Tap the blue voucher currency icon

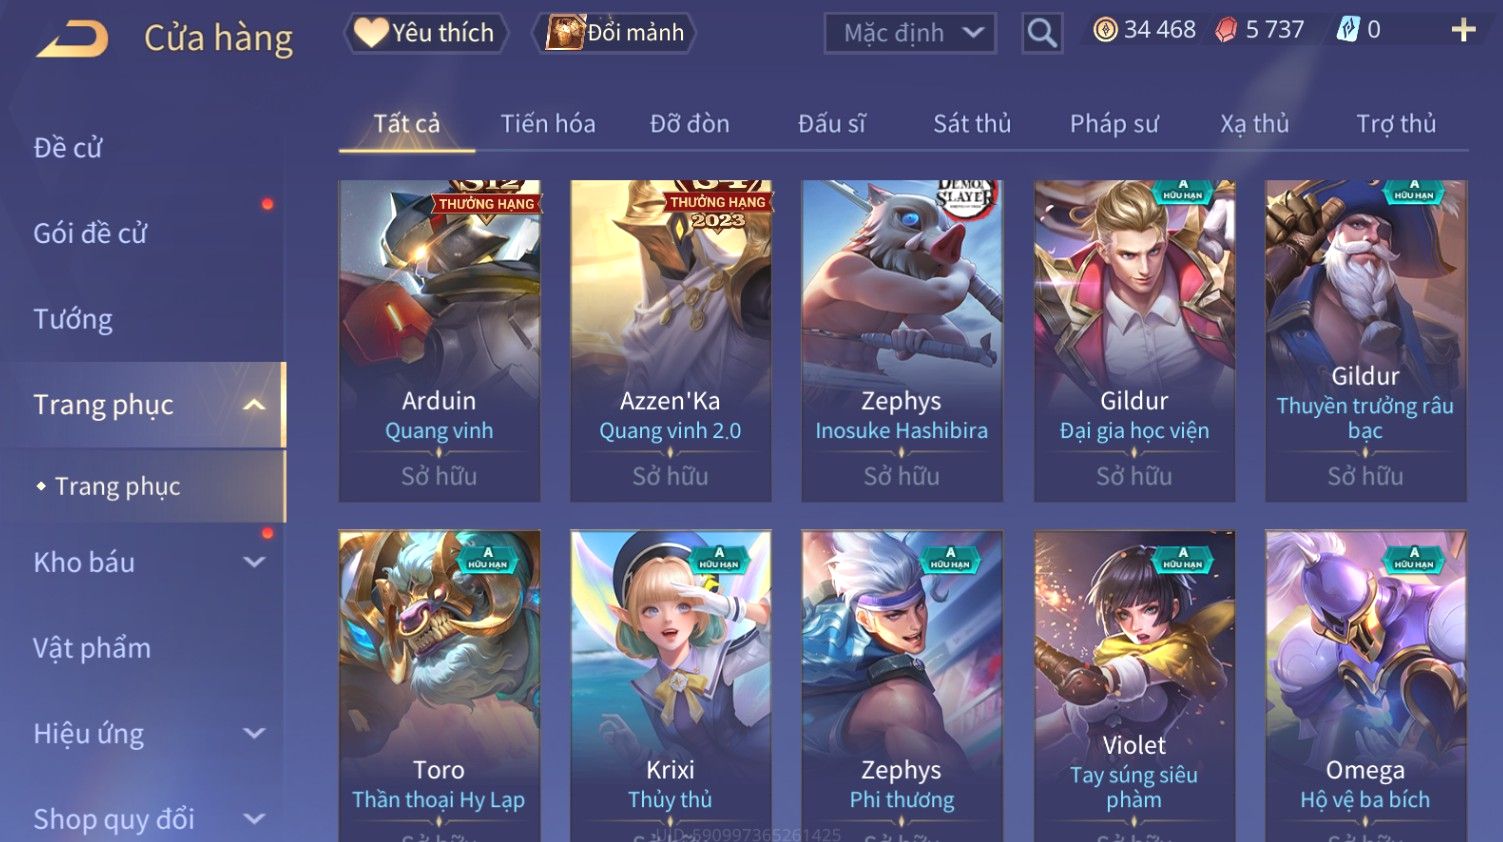pos(1348,30)
